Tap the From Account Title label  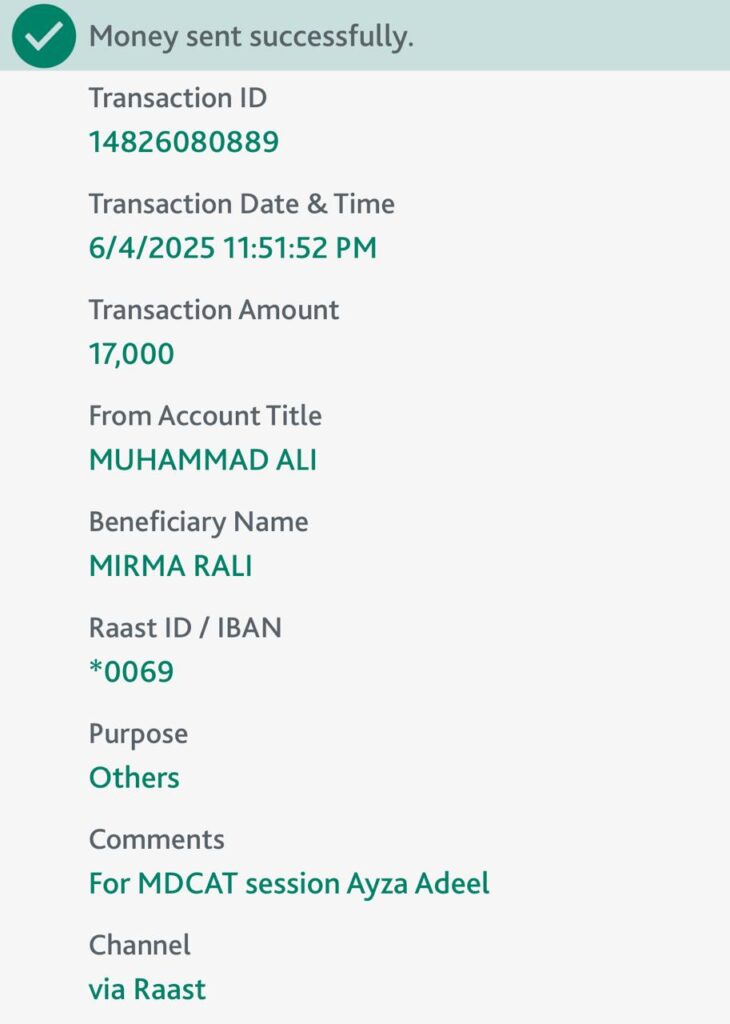click(205, 416)
